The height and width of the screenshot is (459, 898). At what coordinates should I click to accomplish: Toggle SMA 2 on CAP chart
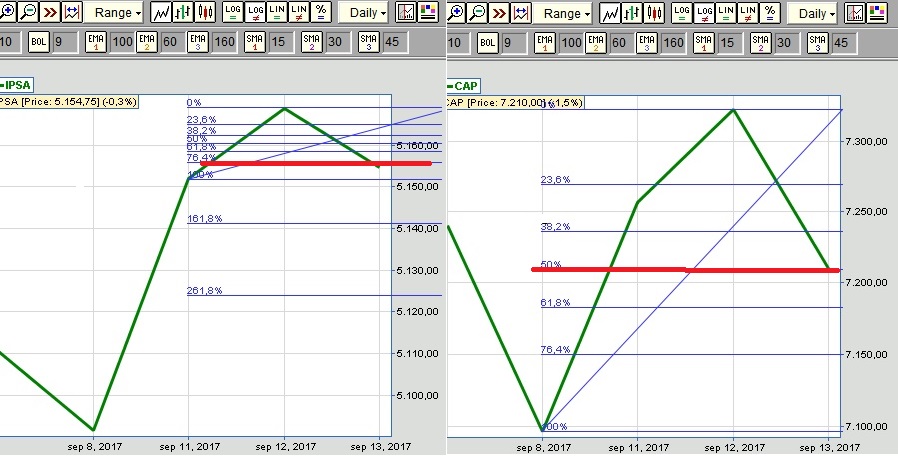(761, 43)
